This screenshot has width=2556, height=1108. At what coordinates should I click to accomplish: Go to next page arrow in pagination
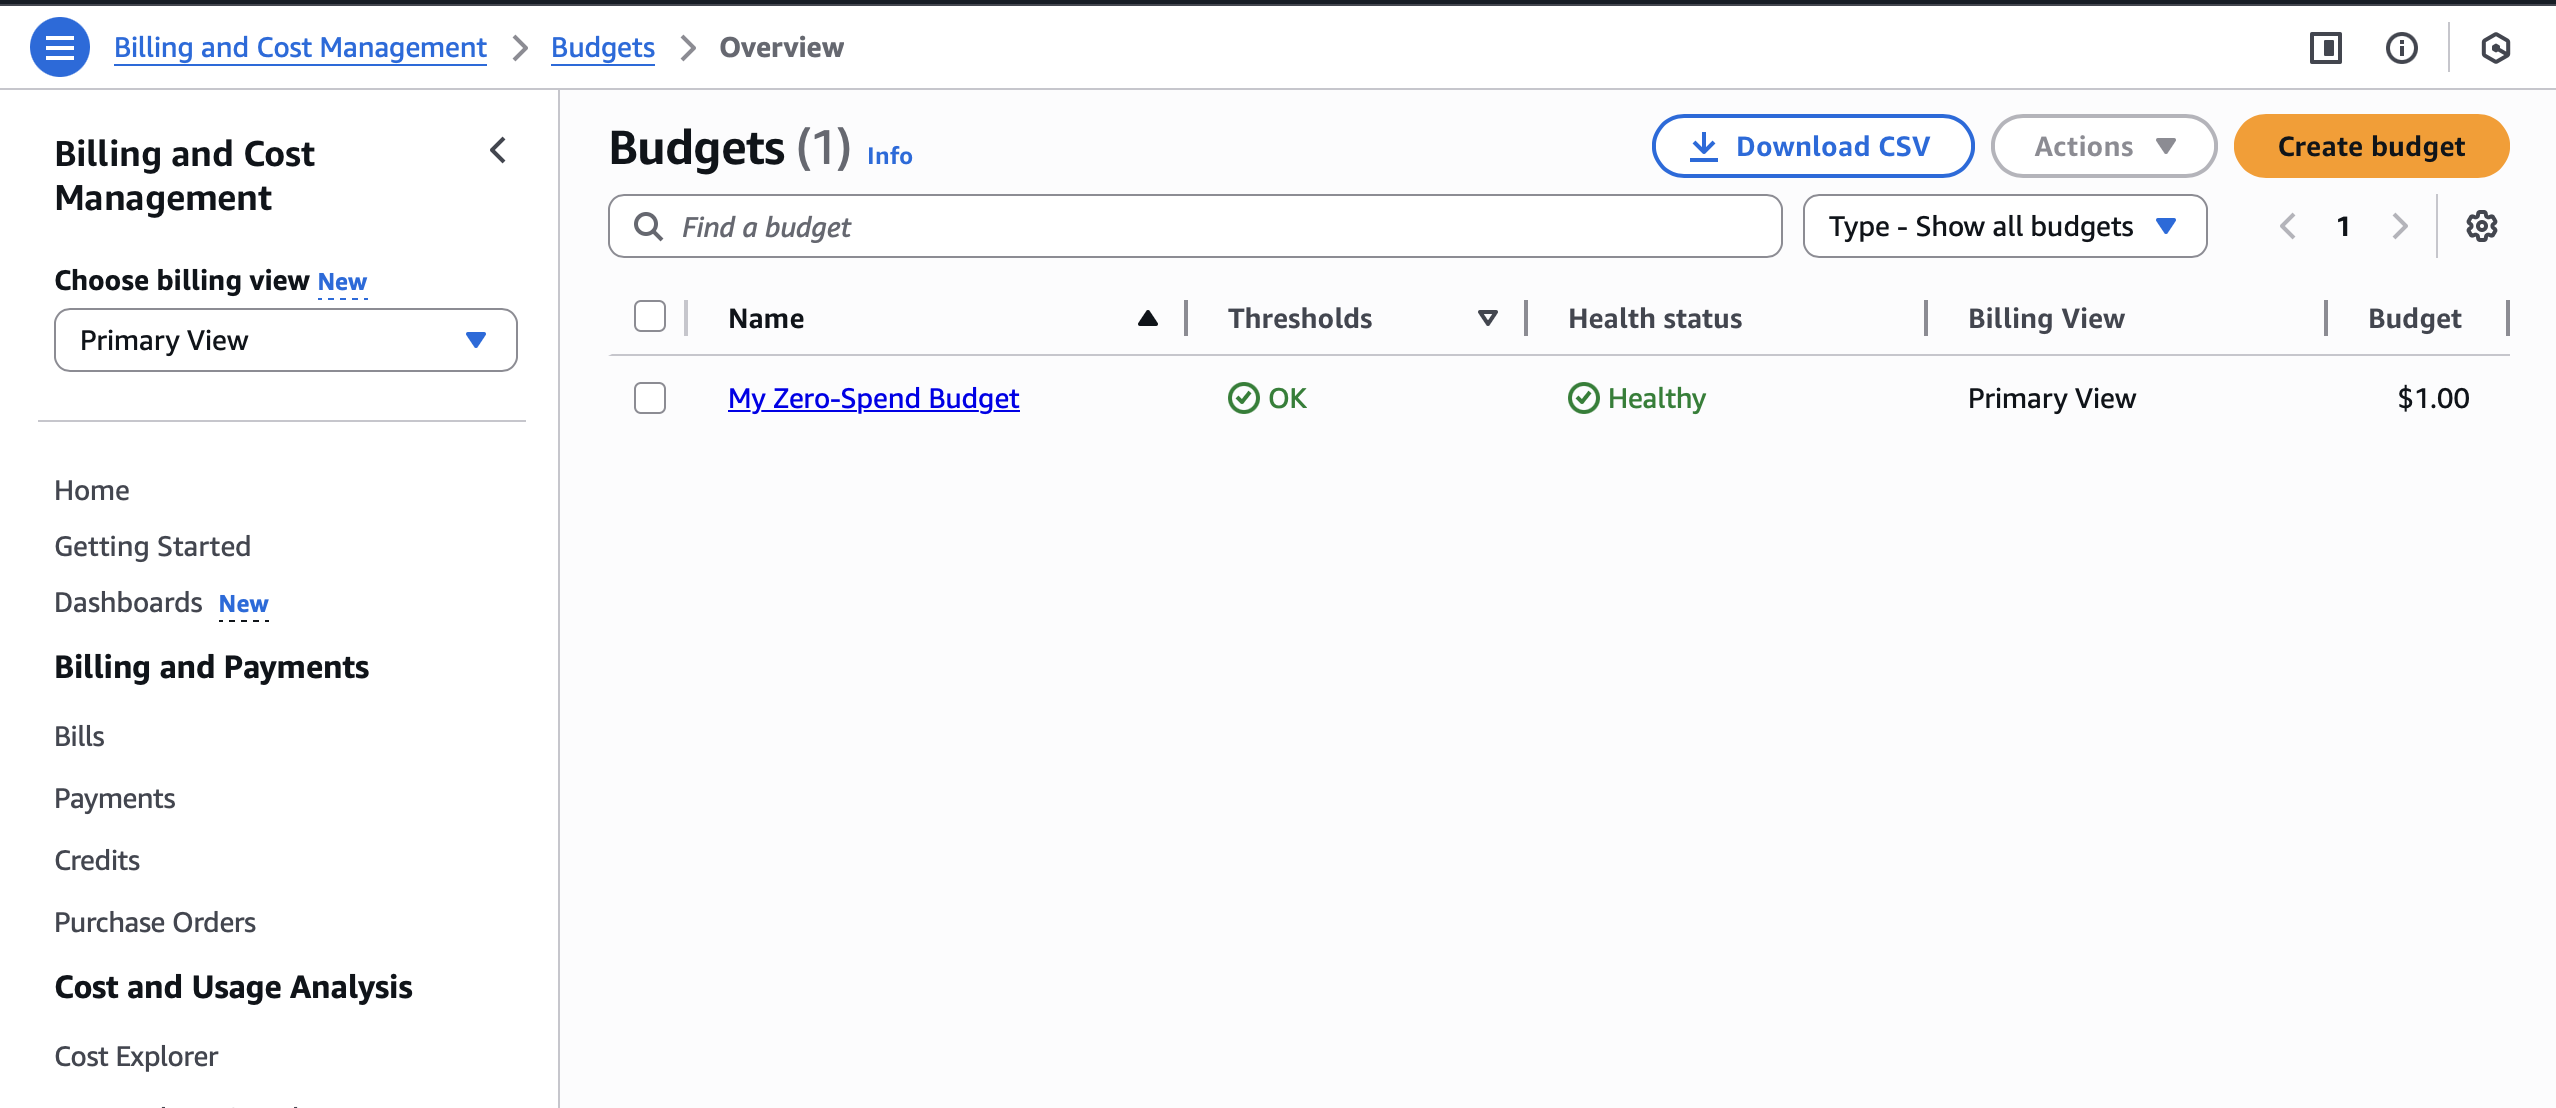[x=2399, y=226]
